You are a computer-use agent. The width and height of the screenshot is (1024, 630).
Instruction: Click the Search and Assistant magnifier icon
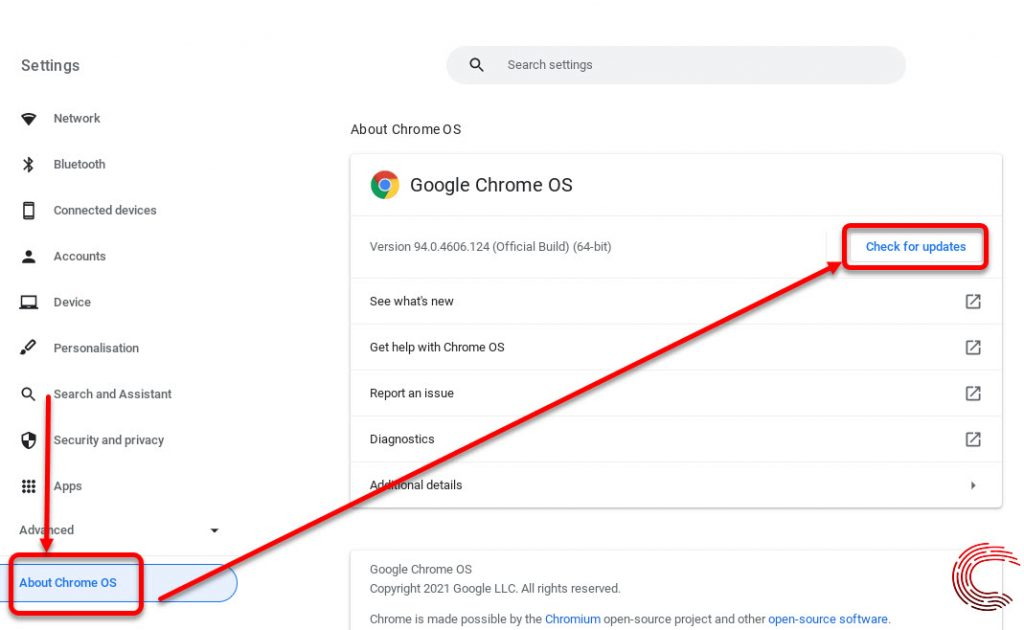pyautogui.click(x=28, y=394)
